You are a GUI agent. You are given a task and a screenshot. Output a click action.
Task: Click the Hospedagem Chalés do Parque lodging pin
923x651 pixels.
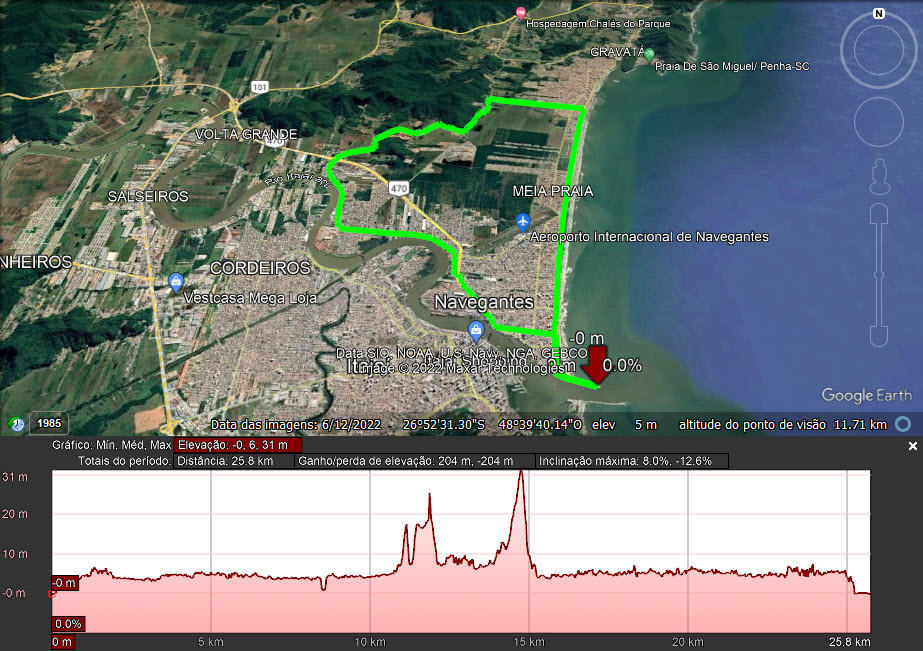tap(520, 12)
